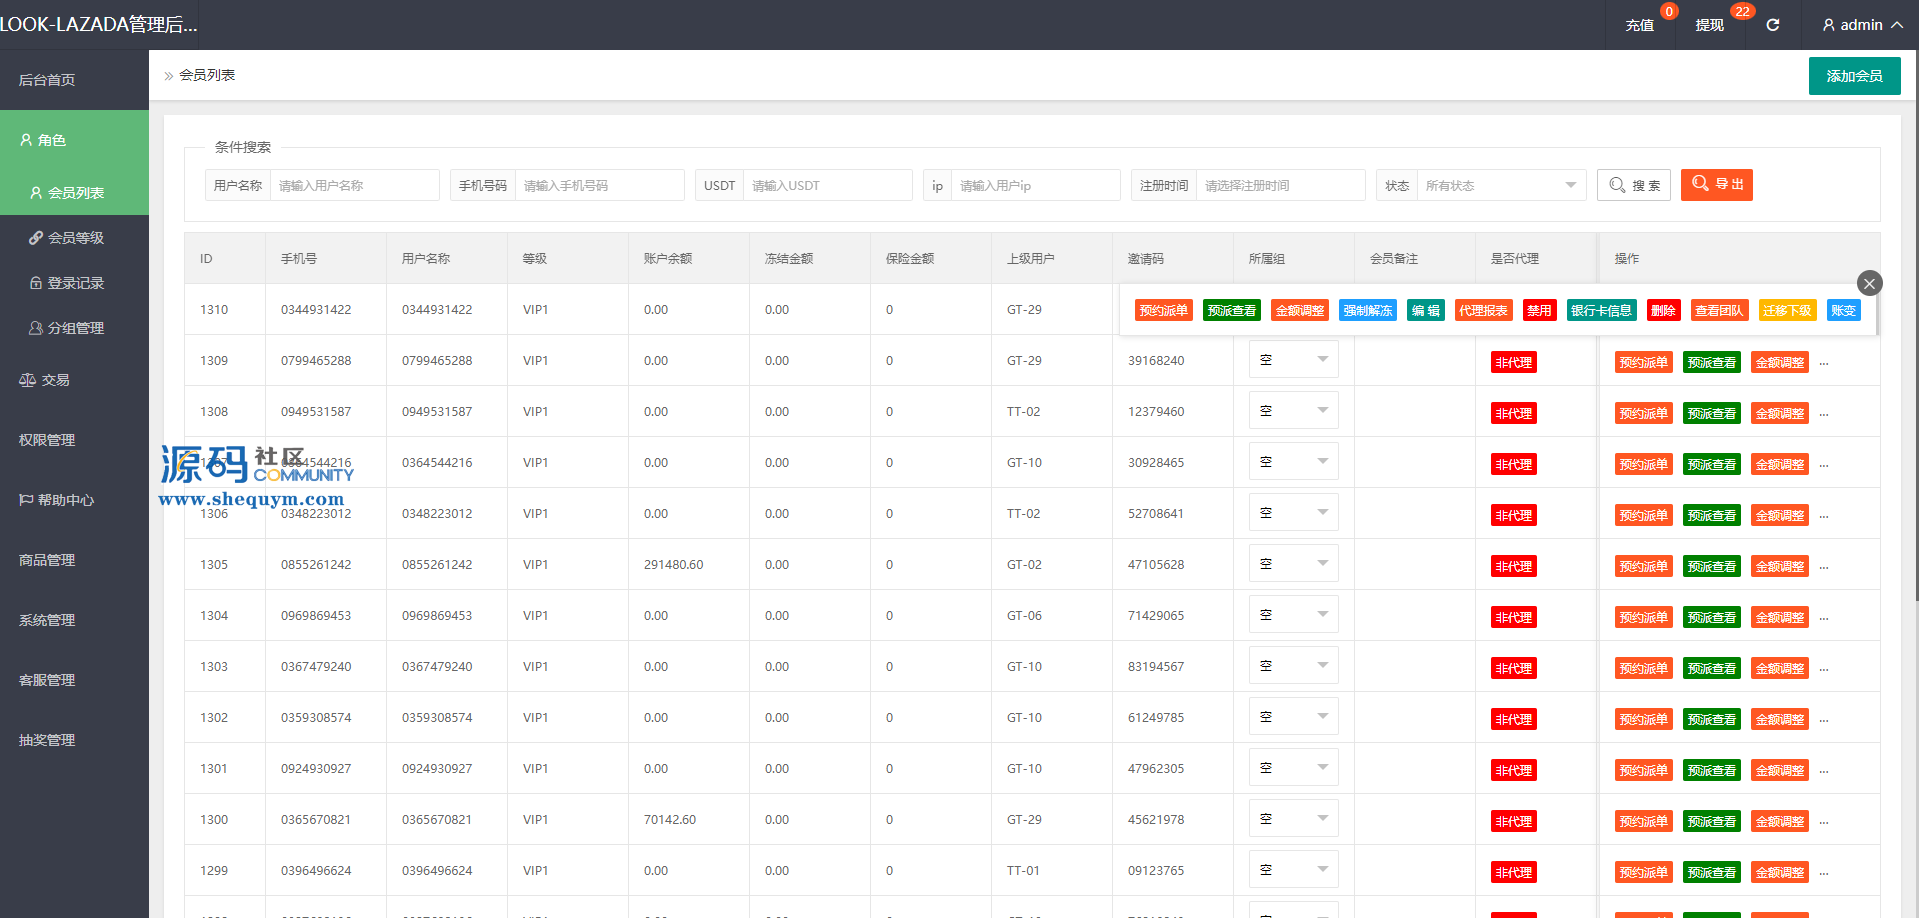Click 禁用 in the actions popup
This screenshot has height=918, width=1919.
point(1540,310)
